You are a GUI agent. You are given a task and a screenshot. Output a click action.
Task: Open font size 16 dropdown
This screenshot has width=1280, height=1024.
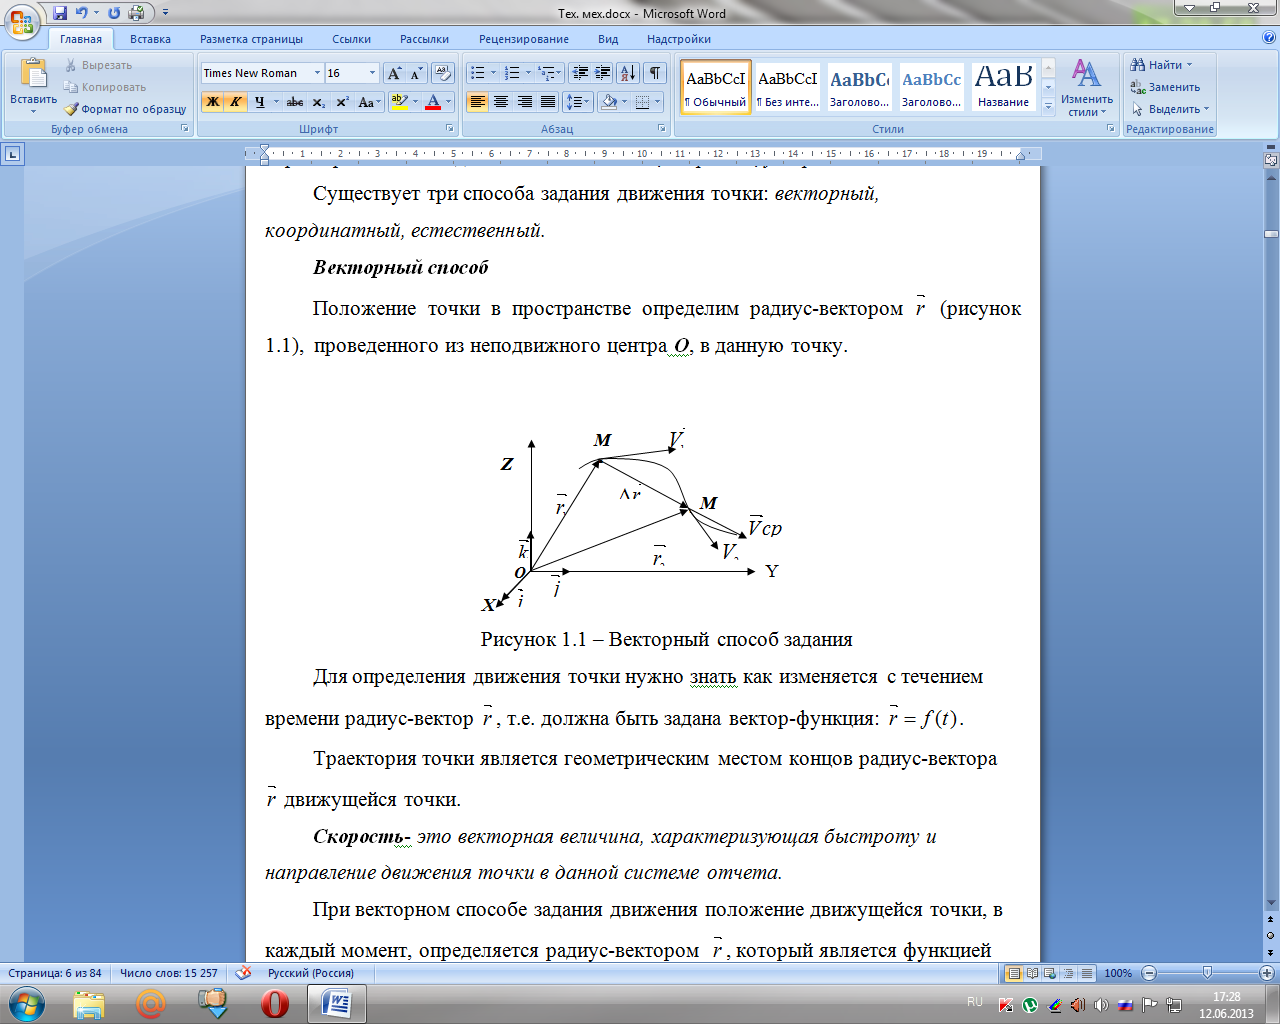[372, 73]
